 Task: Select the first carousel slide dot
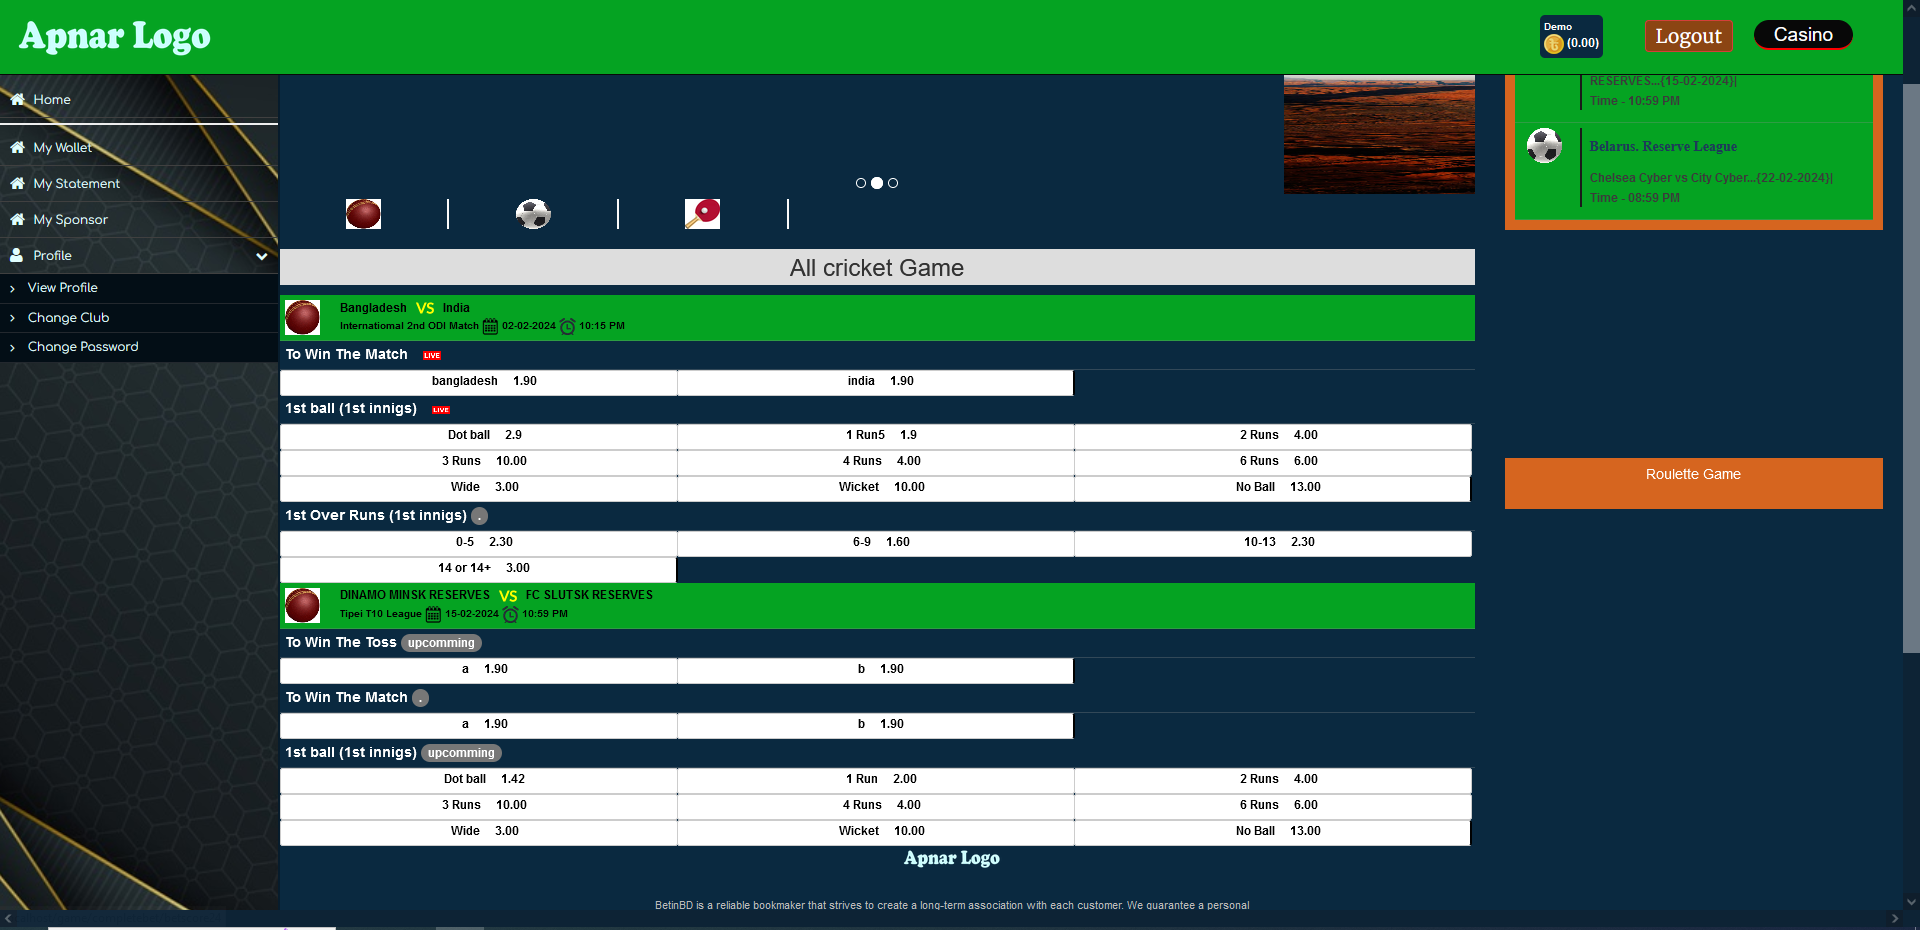click(861, 183)
